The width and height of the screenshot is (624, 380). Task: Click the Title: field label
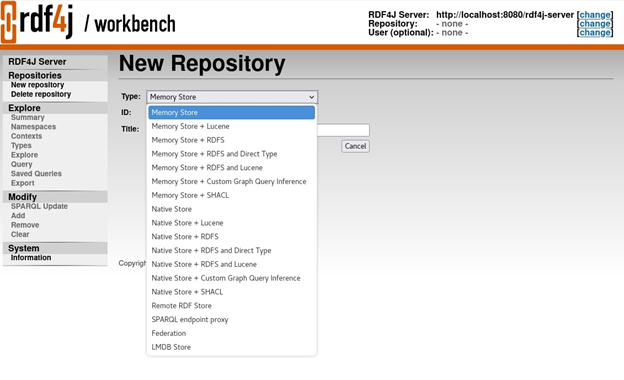click(130, 129)
